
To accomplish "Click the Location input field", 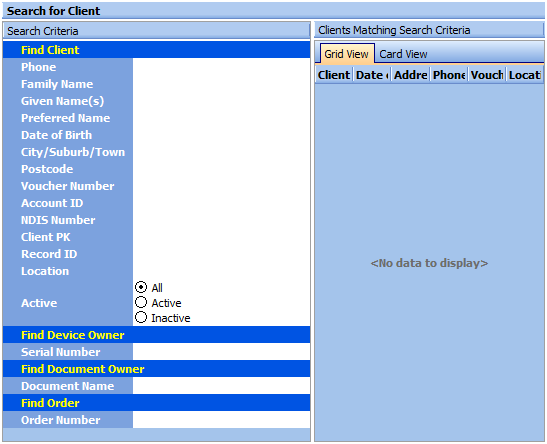I will (221, 271).
